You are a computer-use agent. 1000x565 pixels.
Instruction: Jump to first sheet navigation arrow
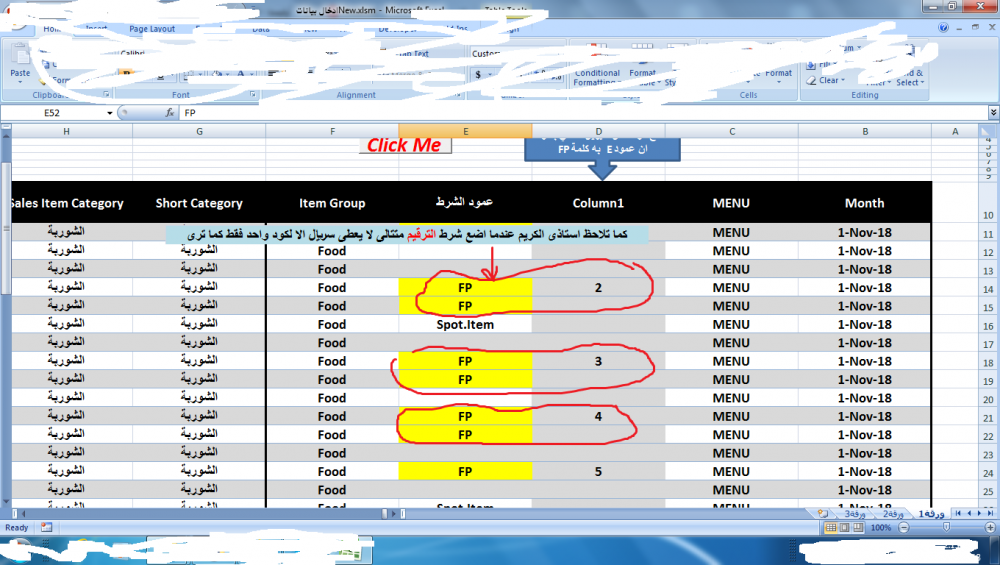click(x=958, y=513)
